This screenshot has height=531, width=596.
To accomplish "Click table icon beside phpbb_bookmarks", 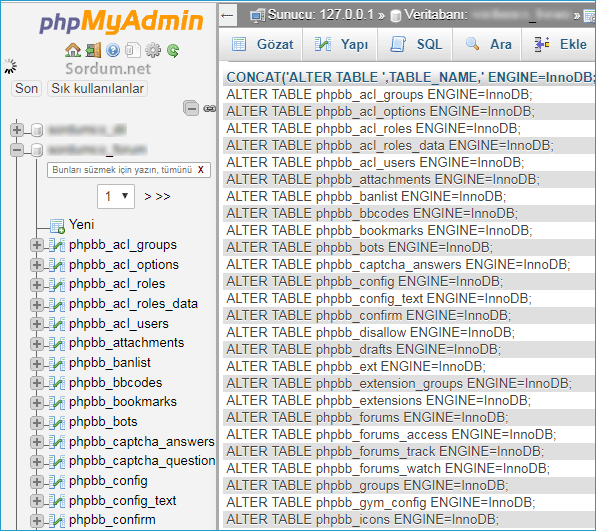I will pos(57,402).
